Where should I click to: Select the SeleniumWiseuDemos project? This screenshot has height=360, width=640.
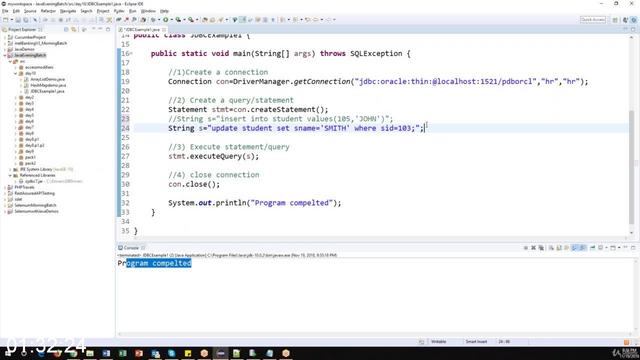coord(36,211)
